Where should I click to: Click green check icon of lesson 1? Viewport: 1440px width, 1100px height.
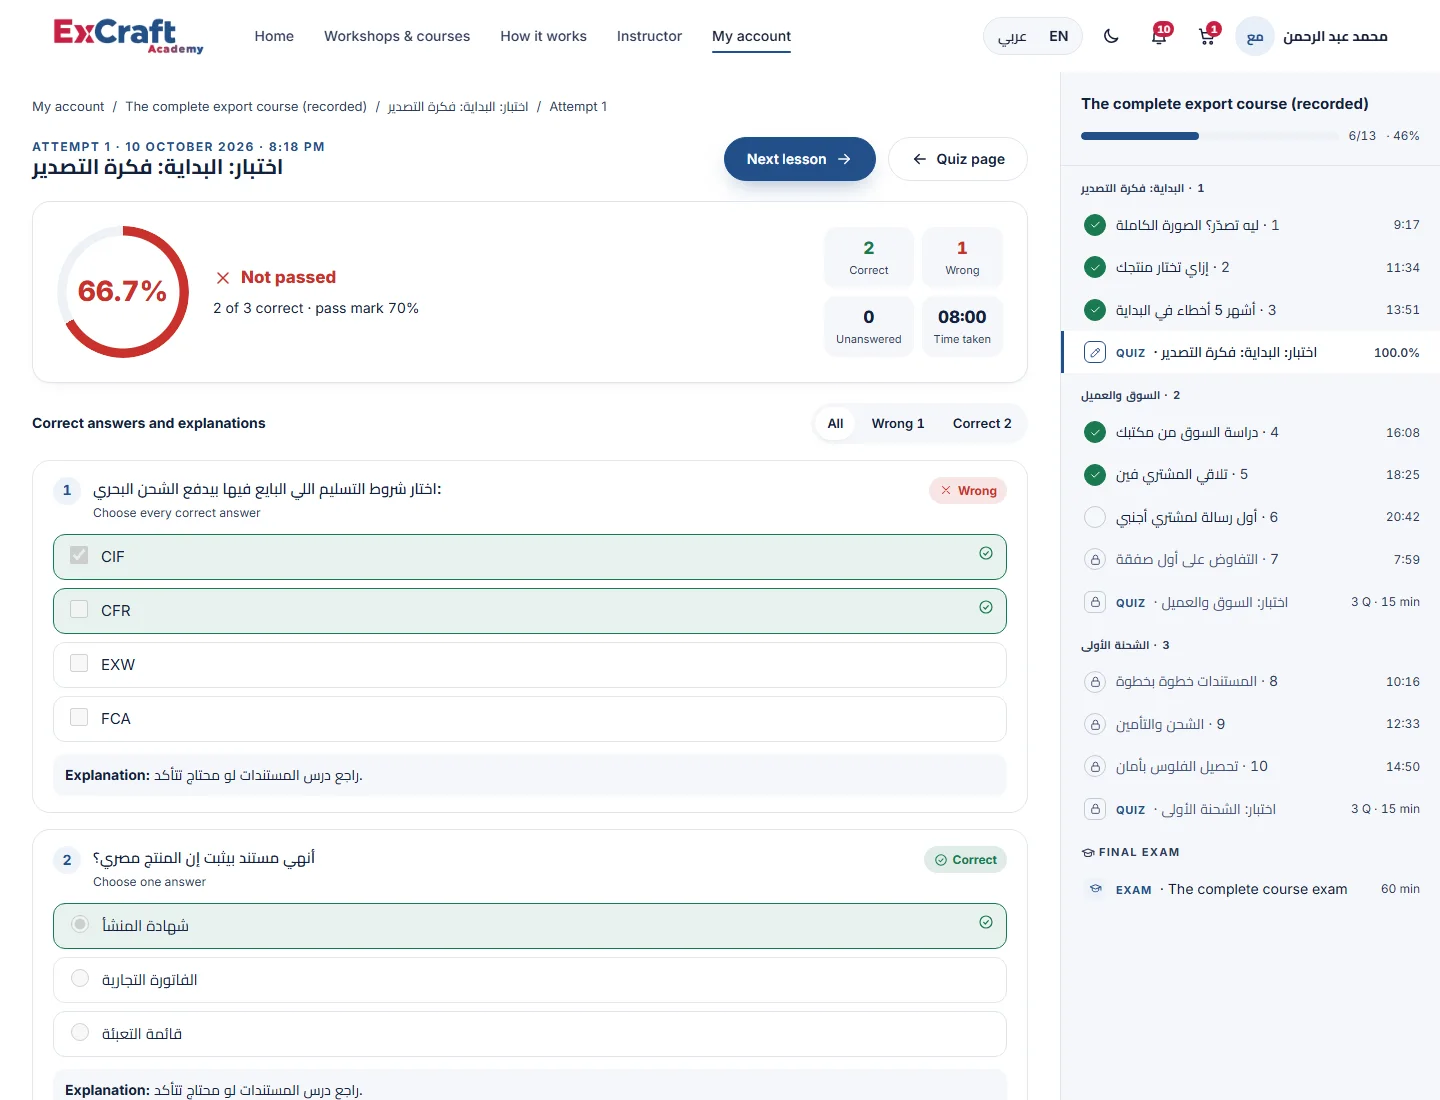[x=1095, y=225]
